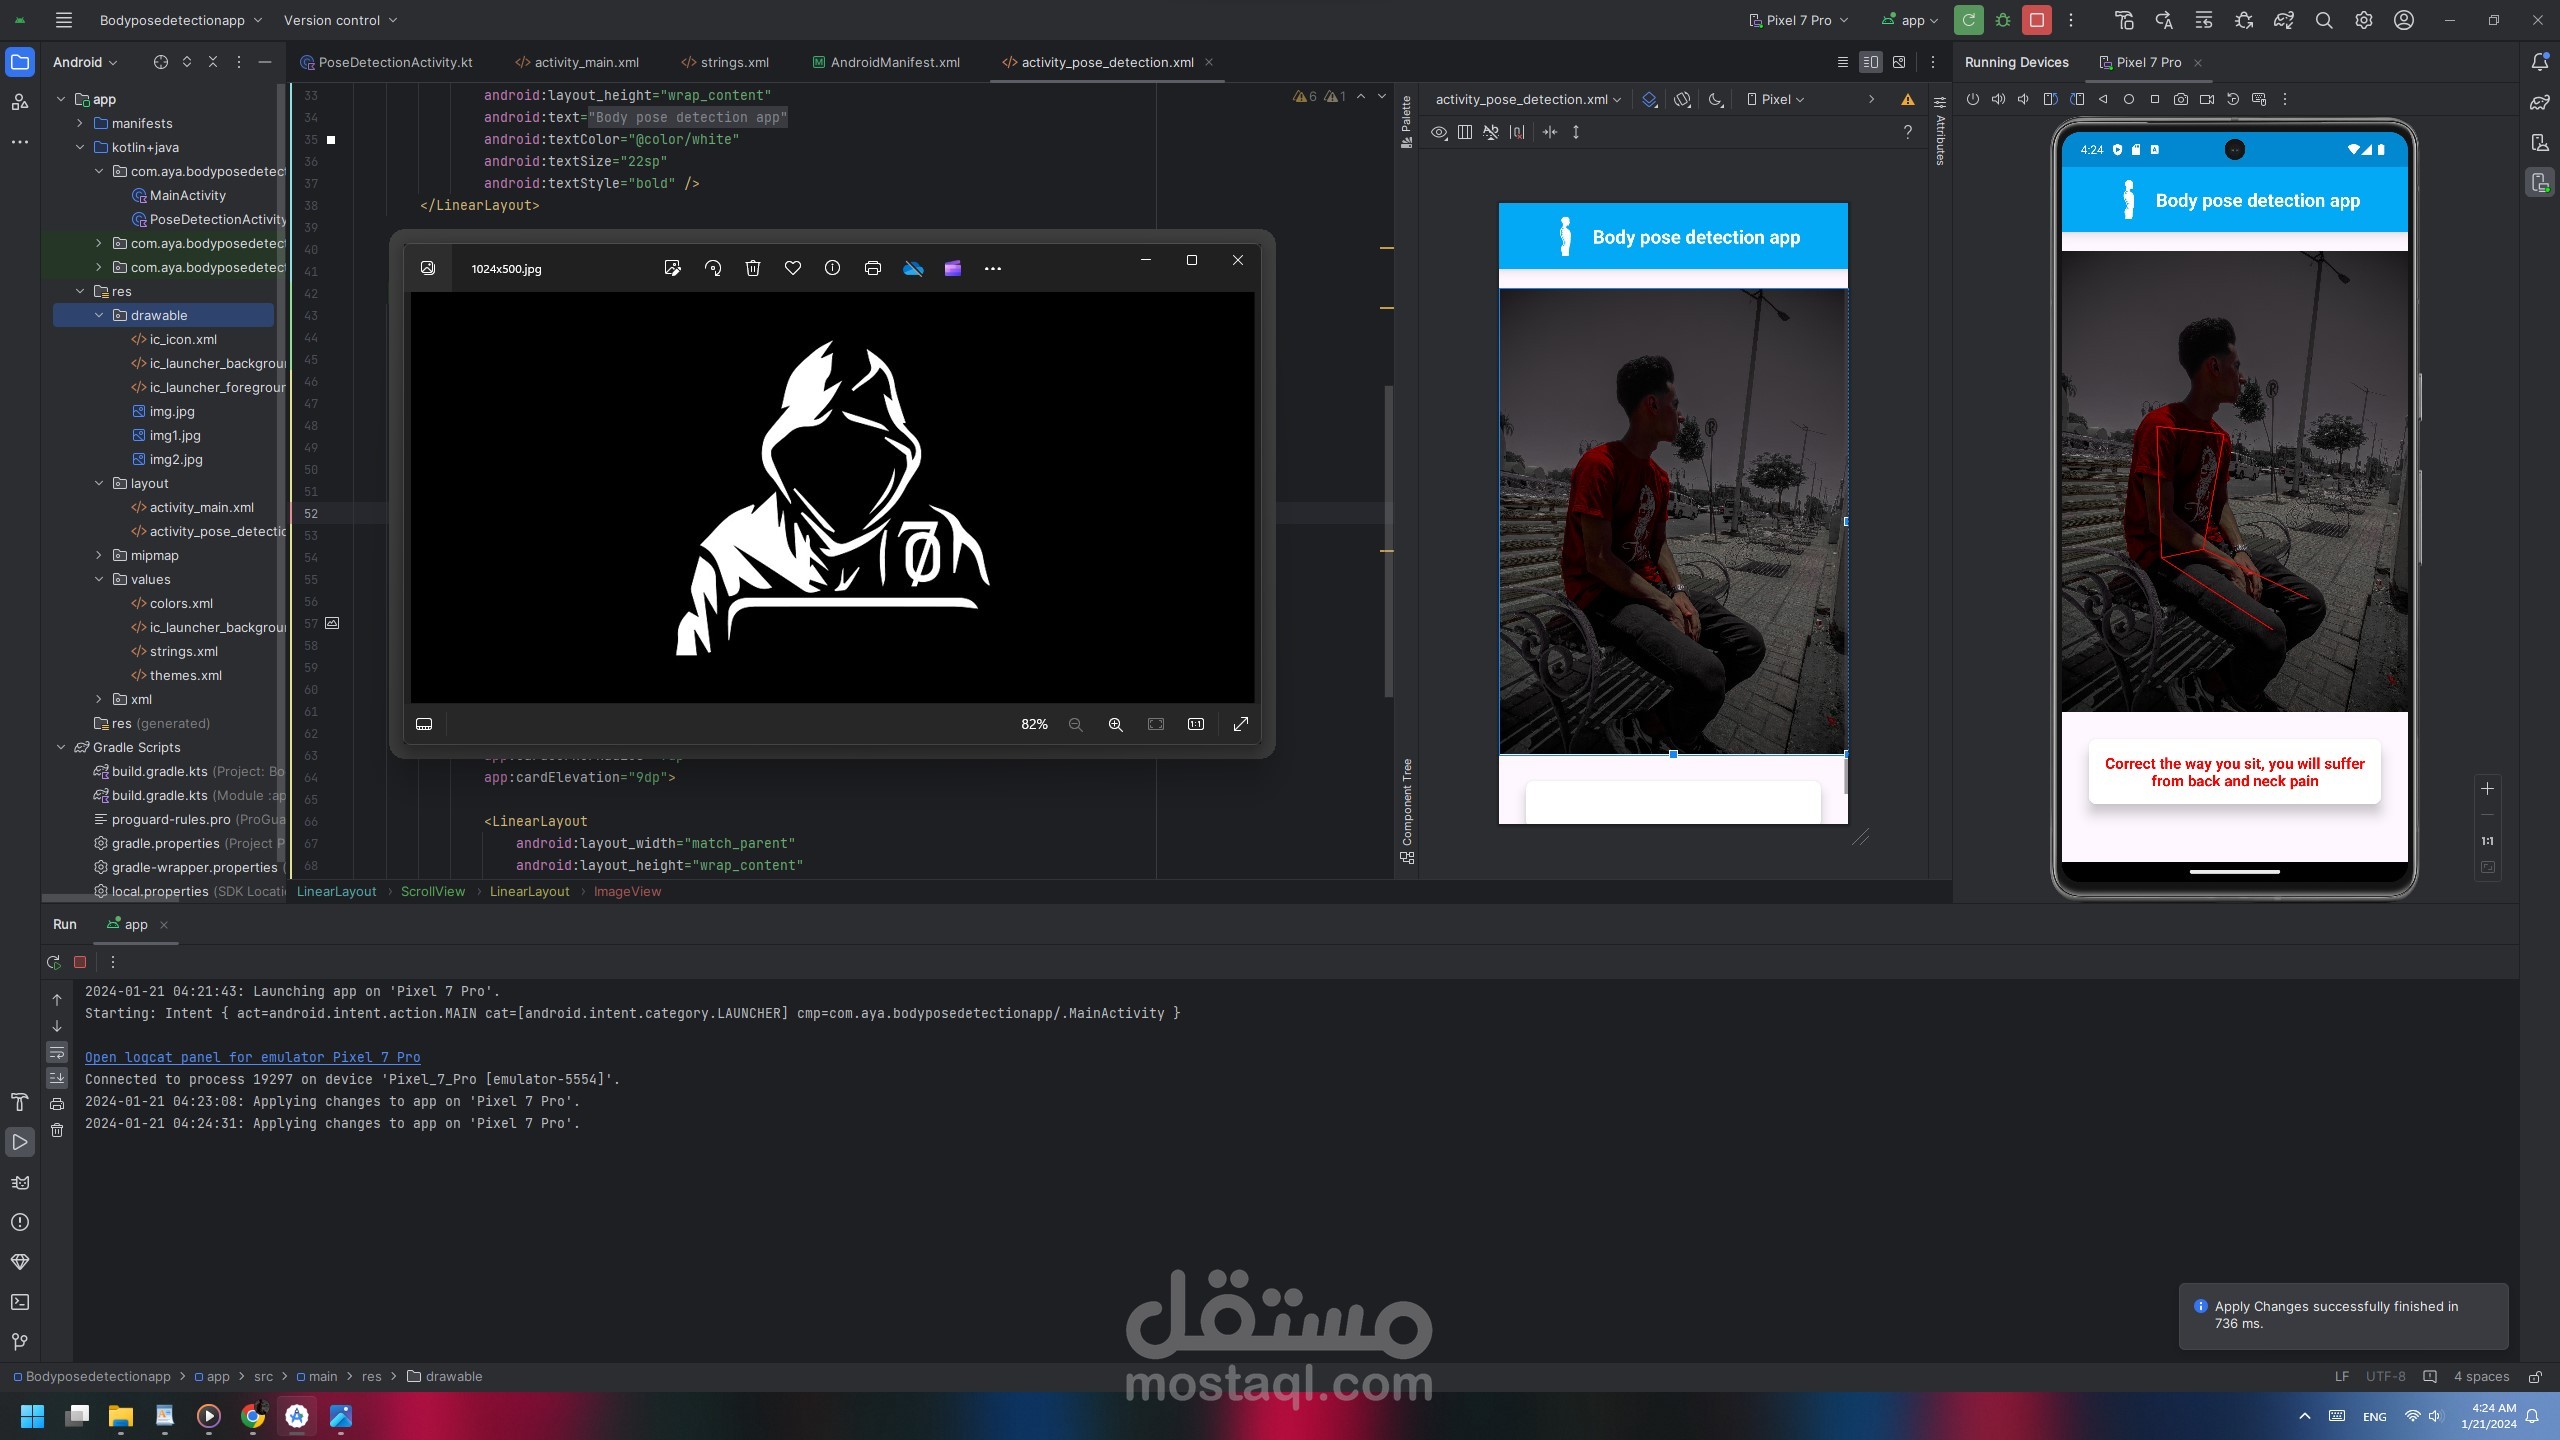
Task: Click the delete icon in image viewer
Action: [753, 268]
